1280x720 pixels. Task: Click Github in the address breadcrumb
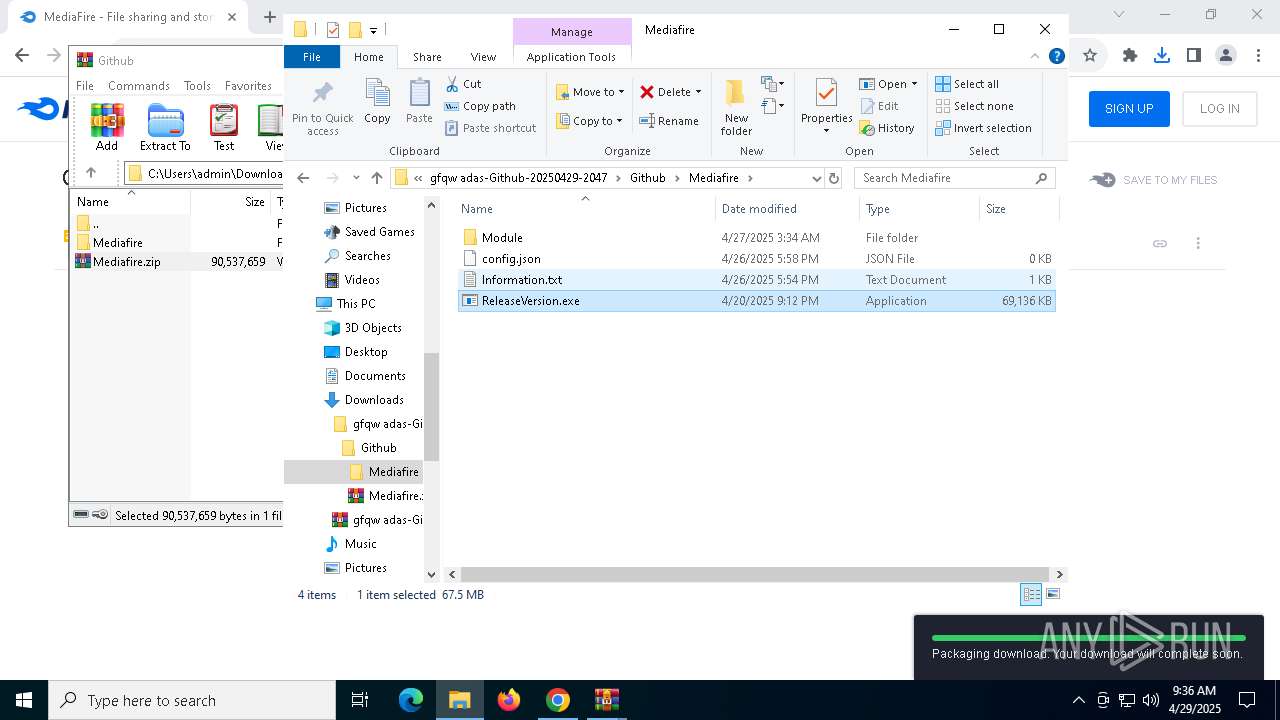pos(648,178)
